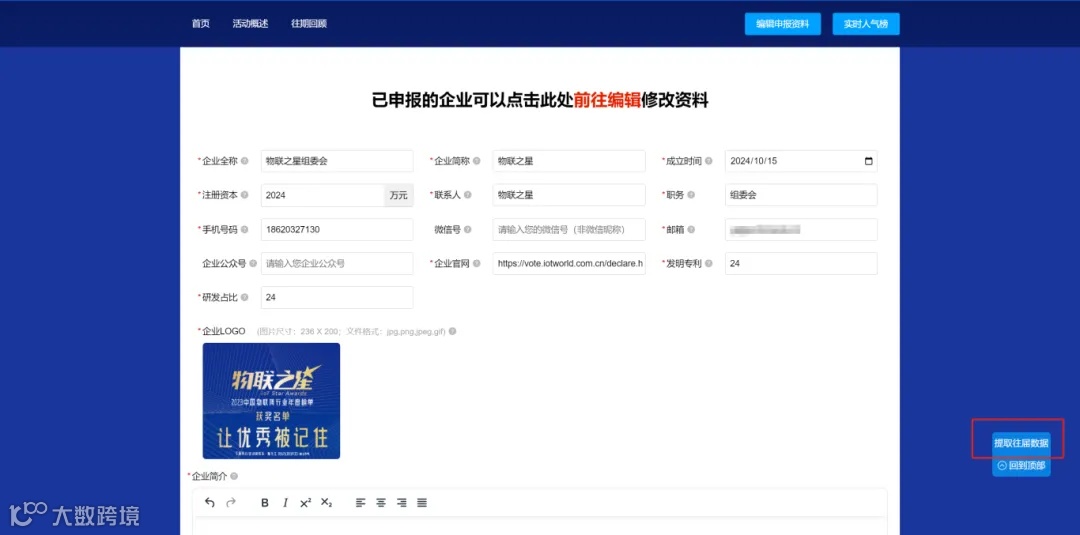1080x535 pixels.
Task: Click the redo icon in editor toolbar
Action: (231, 503)
